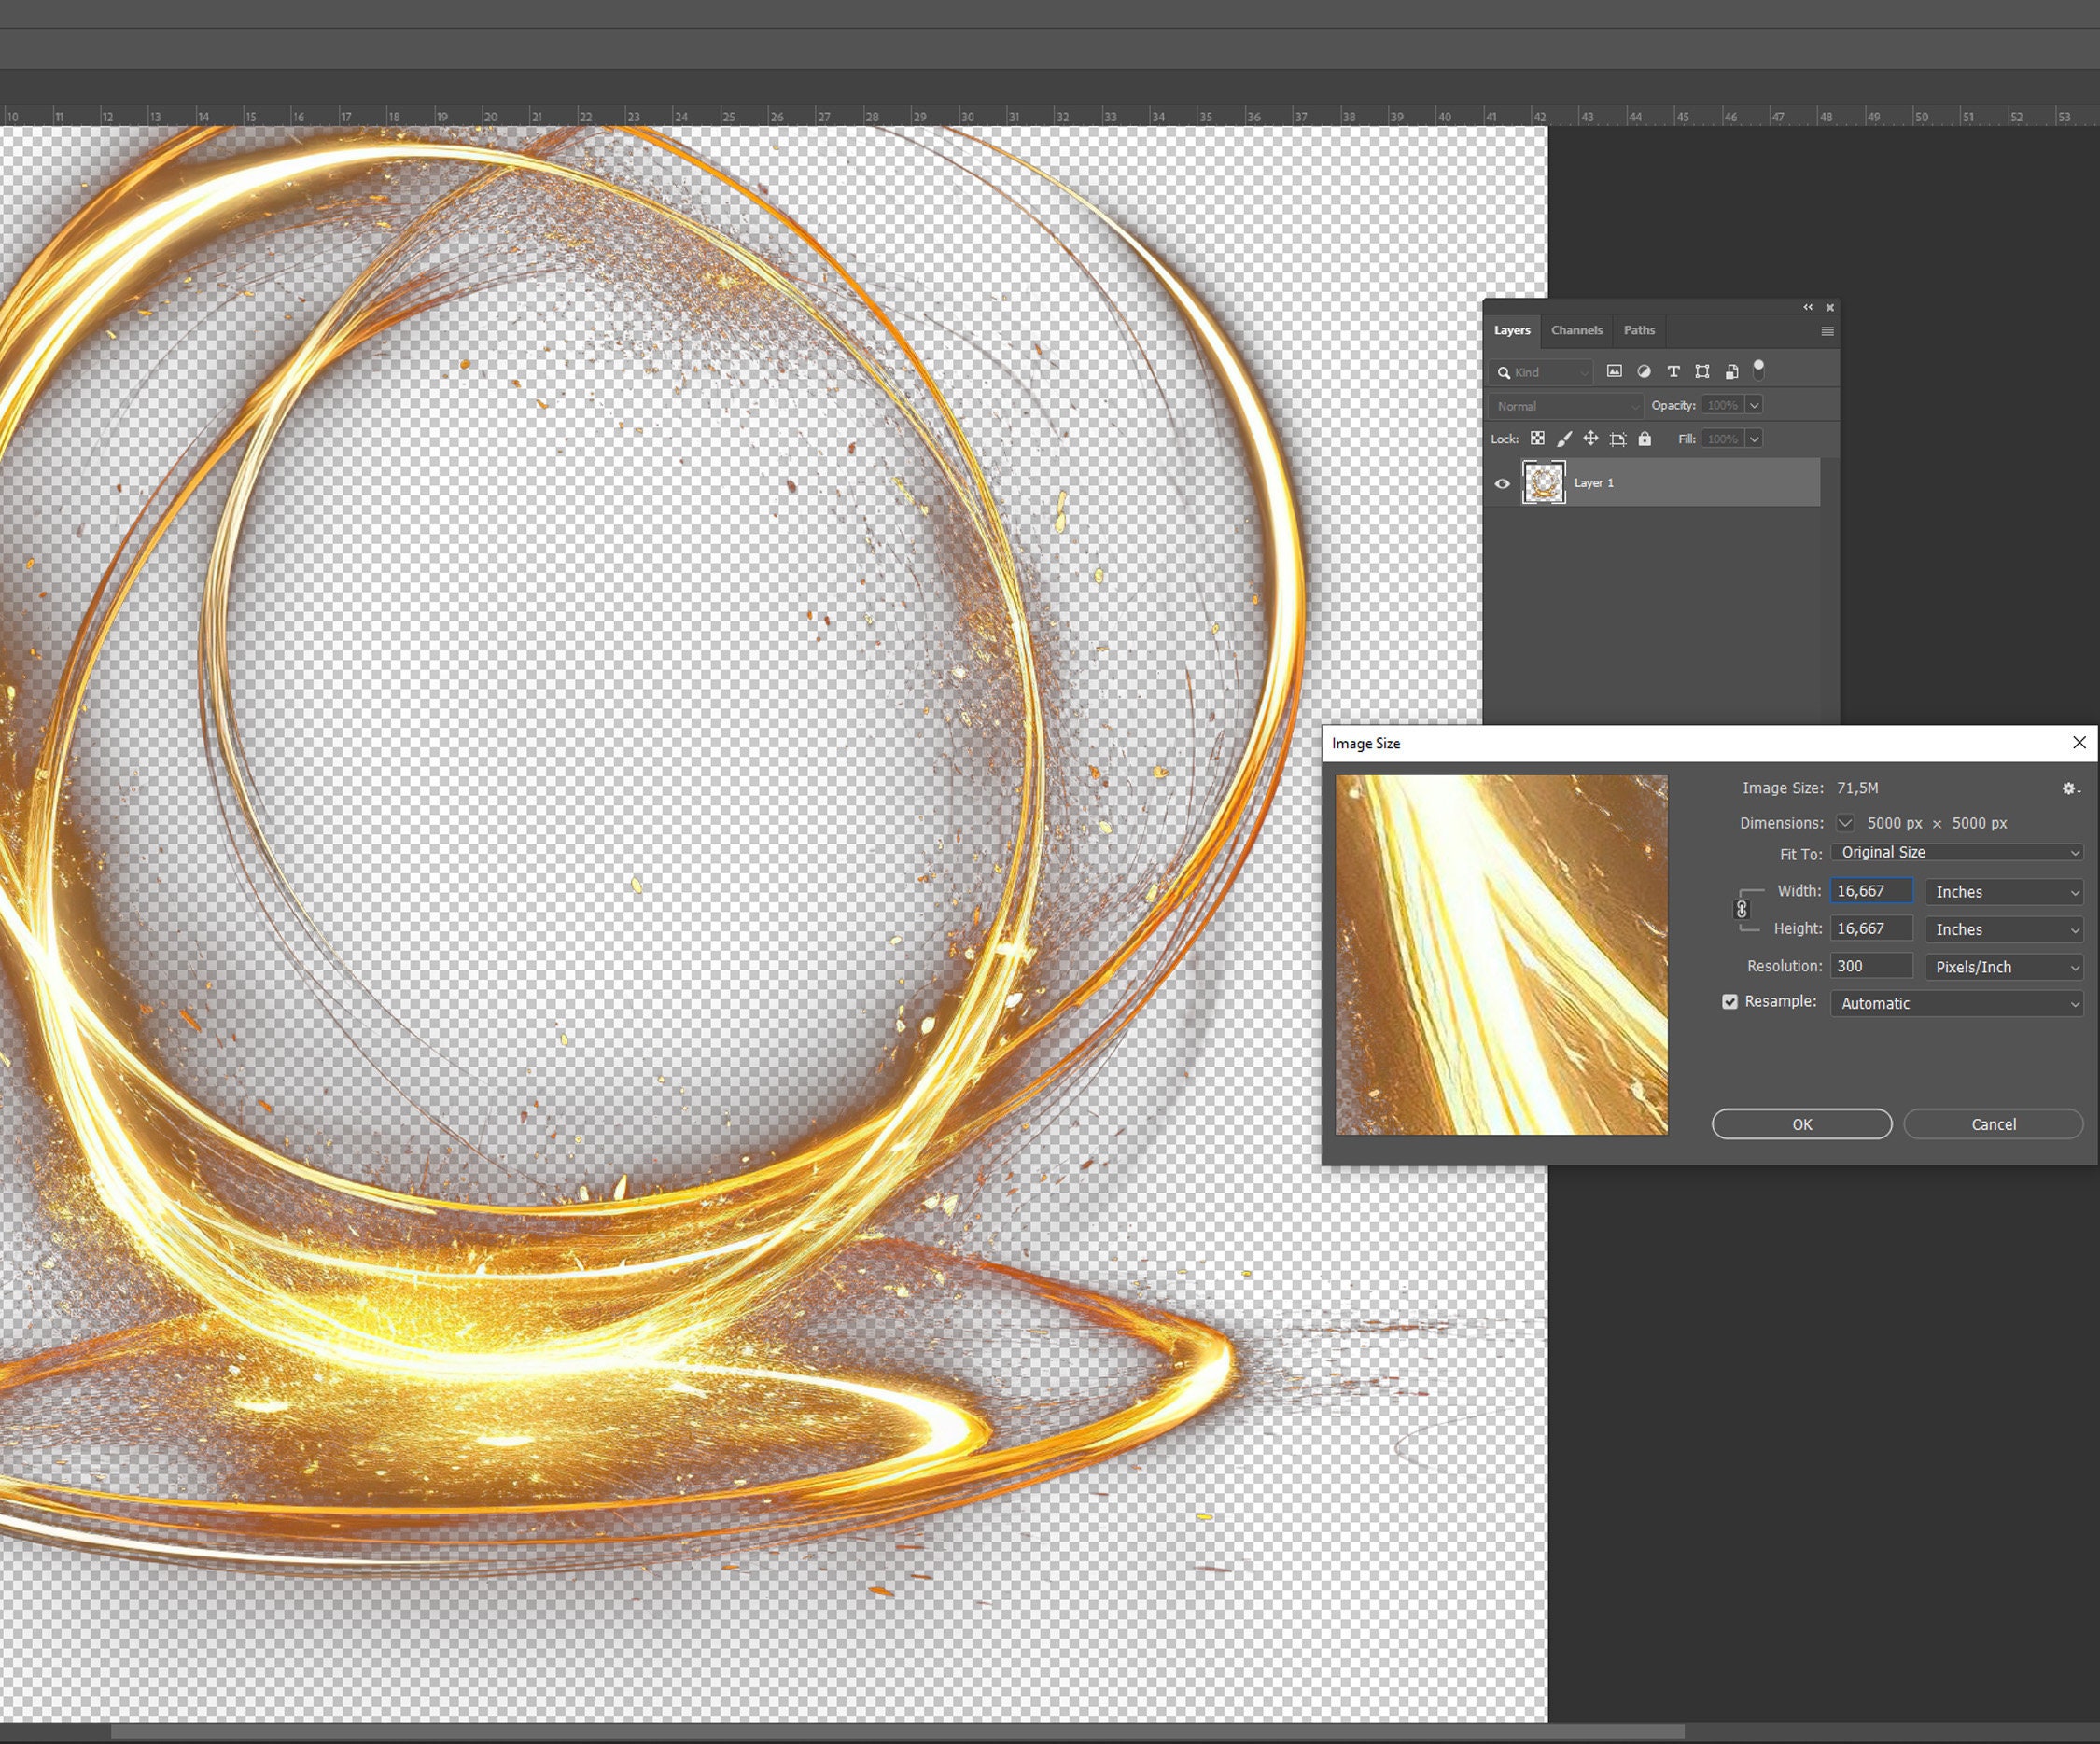Uncheck the Resample checkbox

click(x=1729, y=1001)
